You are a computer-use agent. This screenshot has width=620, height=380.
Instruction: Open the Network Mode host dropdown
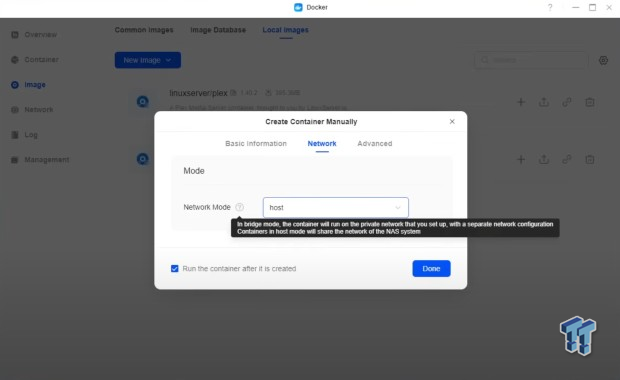pyautogui.click(x=335, y=207)
